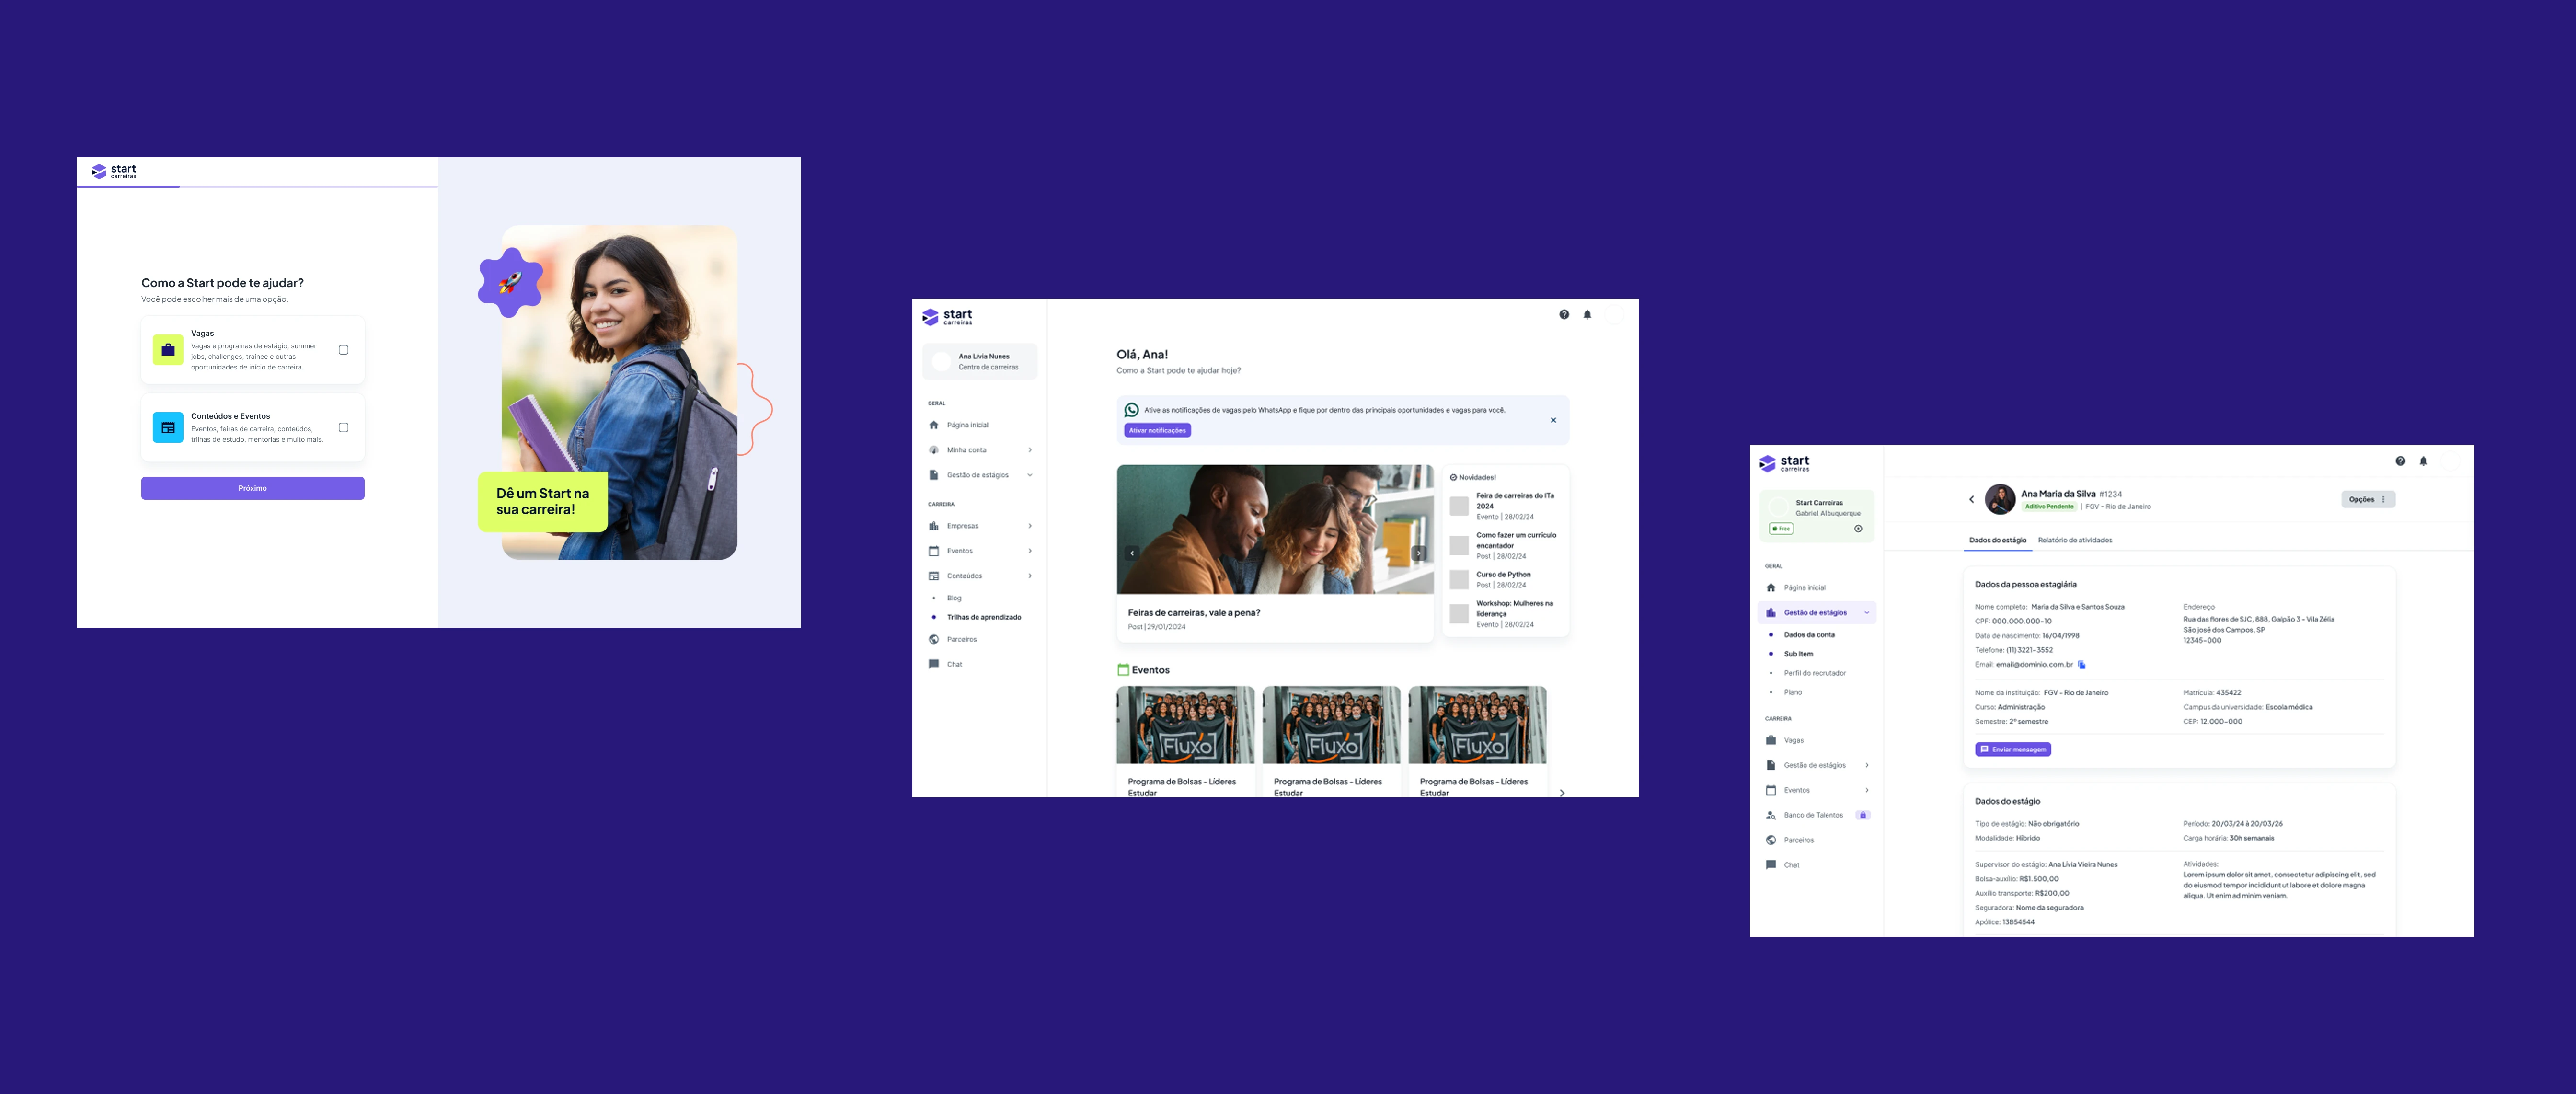Go back using arrow beside Ana Maria
The width and height of the screenshot is (2576, 1094).
click(1971, 499)
